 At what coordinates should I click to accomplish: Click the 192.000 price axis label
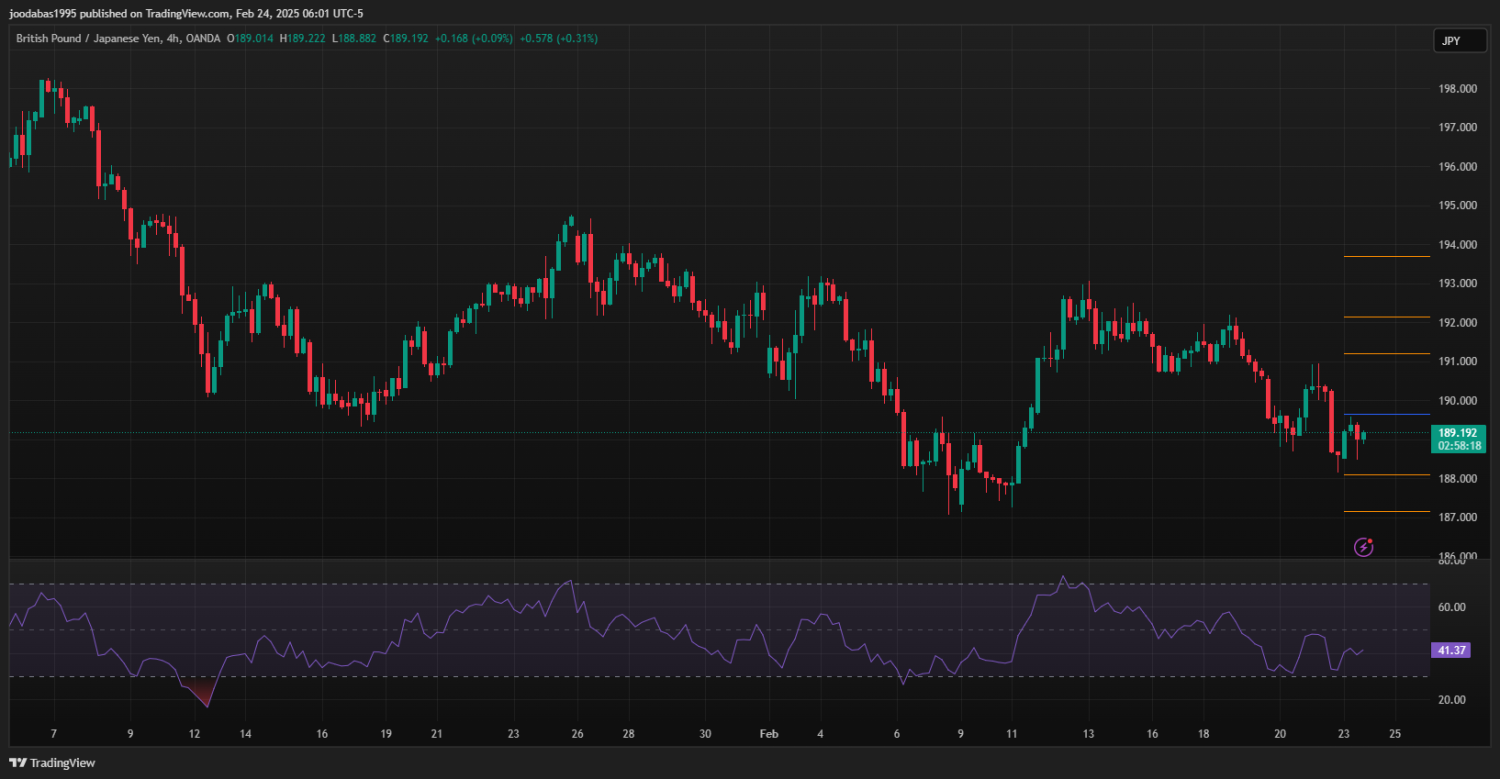click(x=1457, y=323)
